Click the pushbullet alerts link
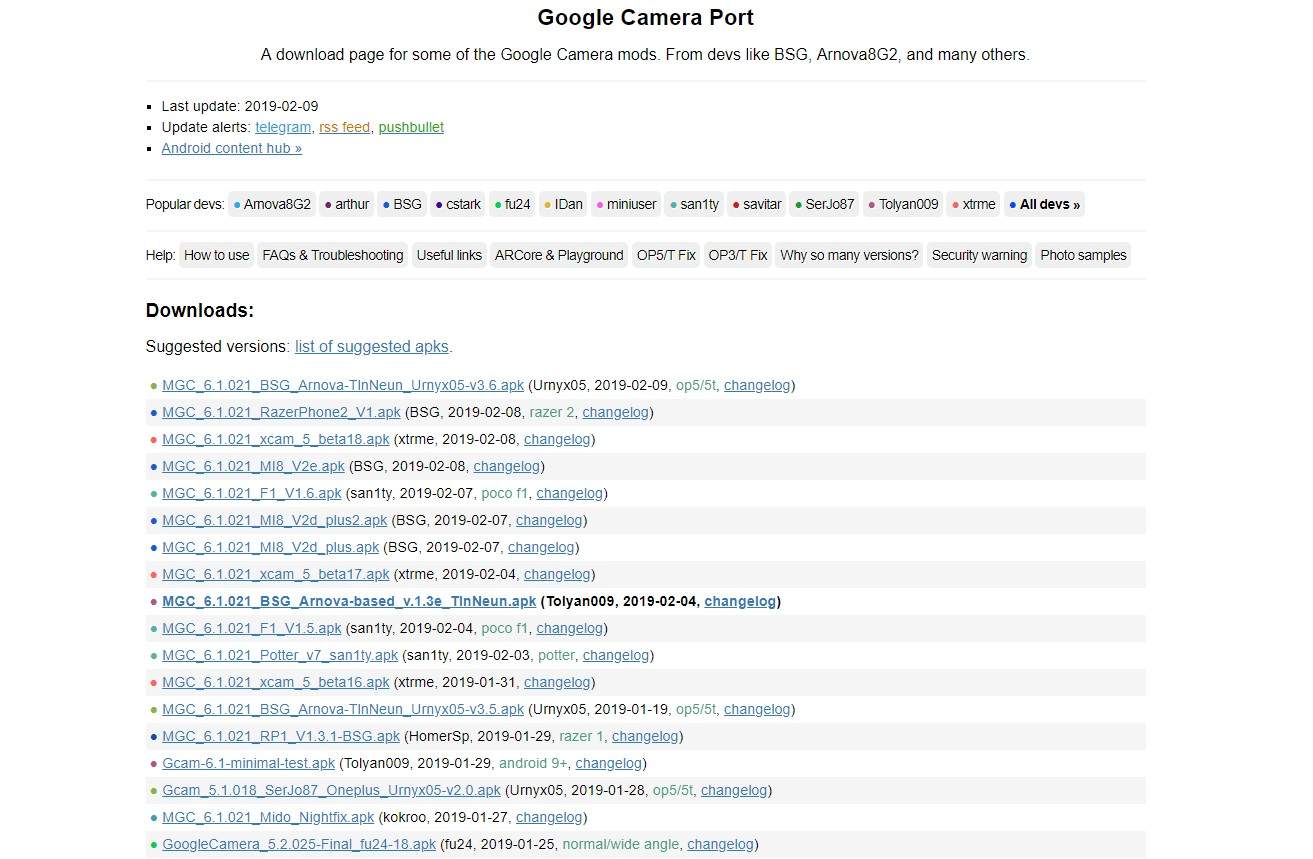This screenshot has height=859, width=1313. coord(411,127)
